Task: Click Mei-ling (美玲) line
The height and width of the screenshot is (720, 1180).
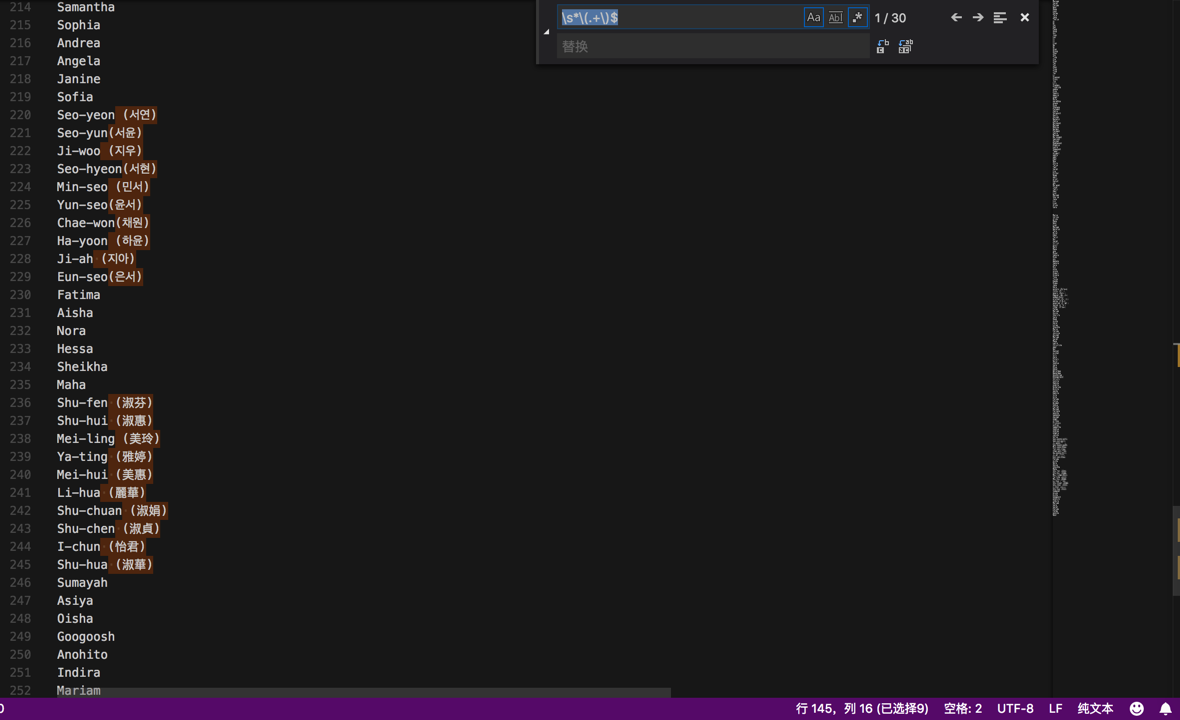Action: pos(108,439)
